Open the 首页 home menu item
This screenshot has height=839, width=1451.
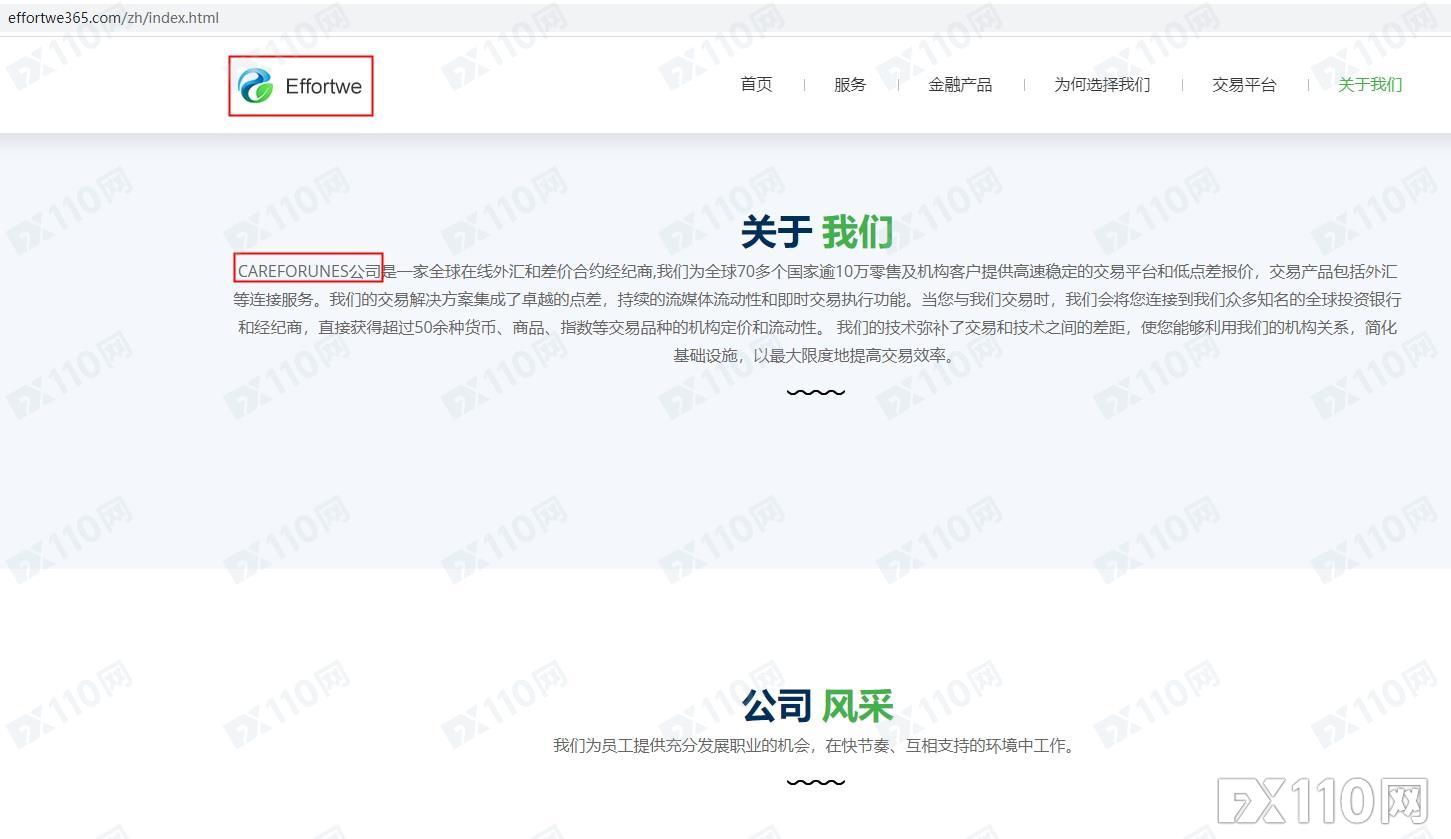(756, 84)
